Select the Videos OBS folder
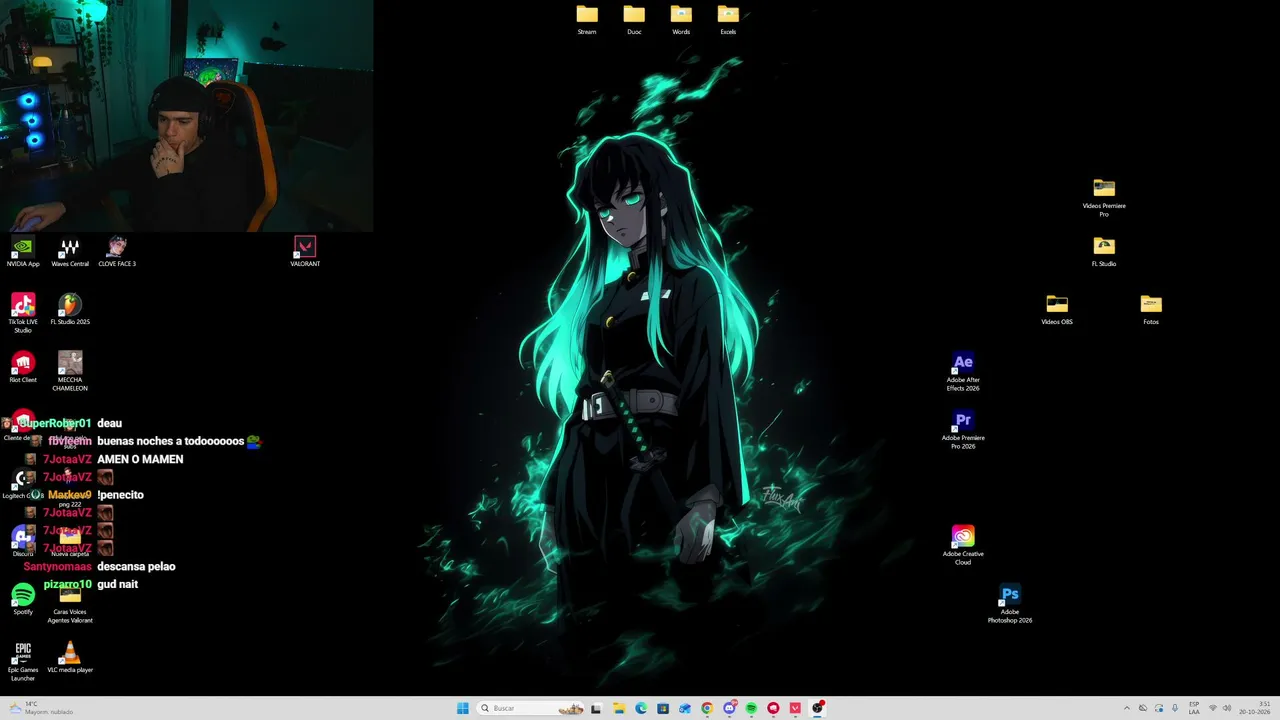Screen dimensions: 1280x720 click(x=1057, y=309)
